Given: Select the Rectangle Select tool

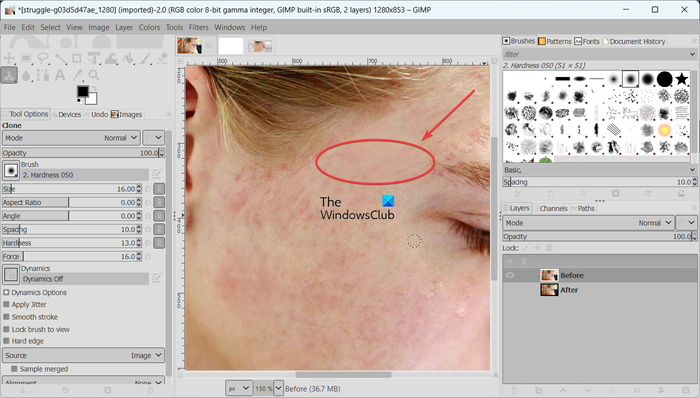Looking at the screenshot, I should pyautogui.click(x=26, y=58).
